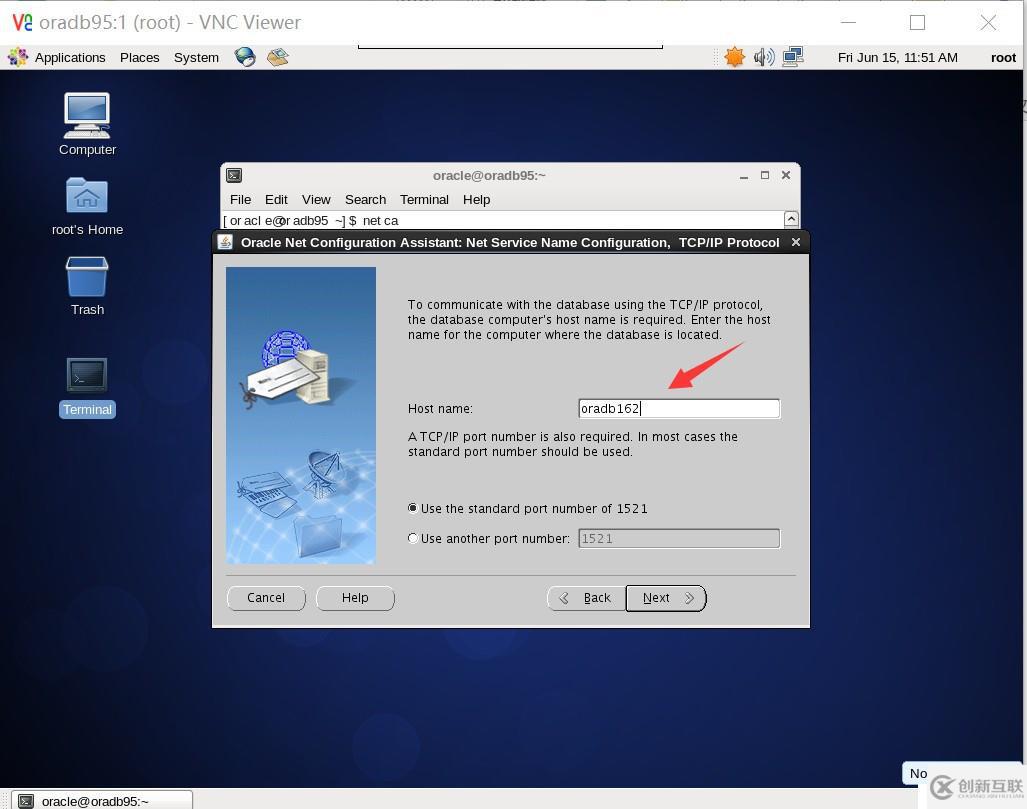Select the Trash desktop icon

click(x=87, y=286)
